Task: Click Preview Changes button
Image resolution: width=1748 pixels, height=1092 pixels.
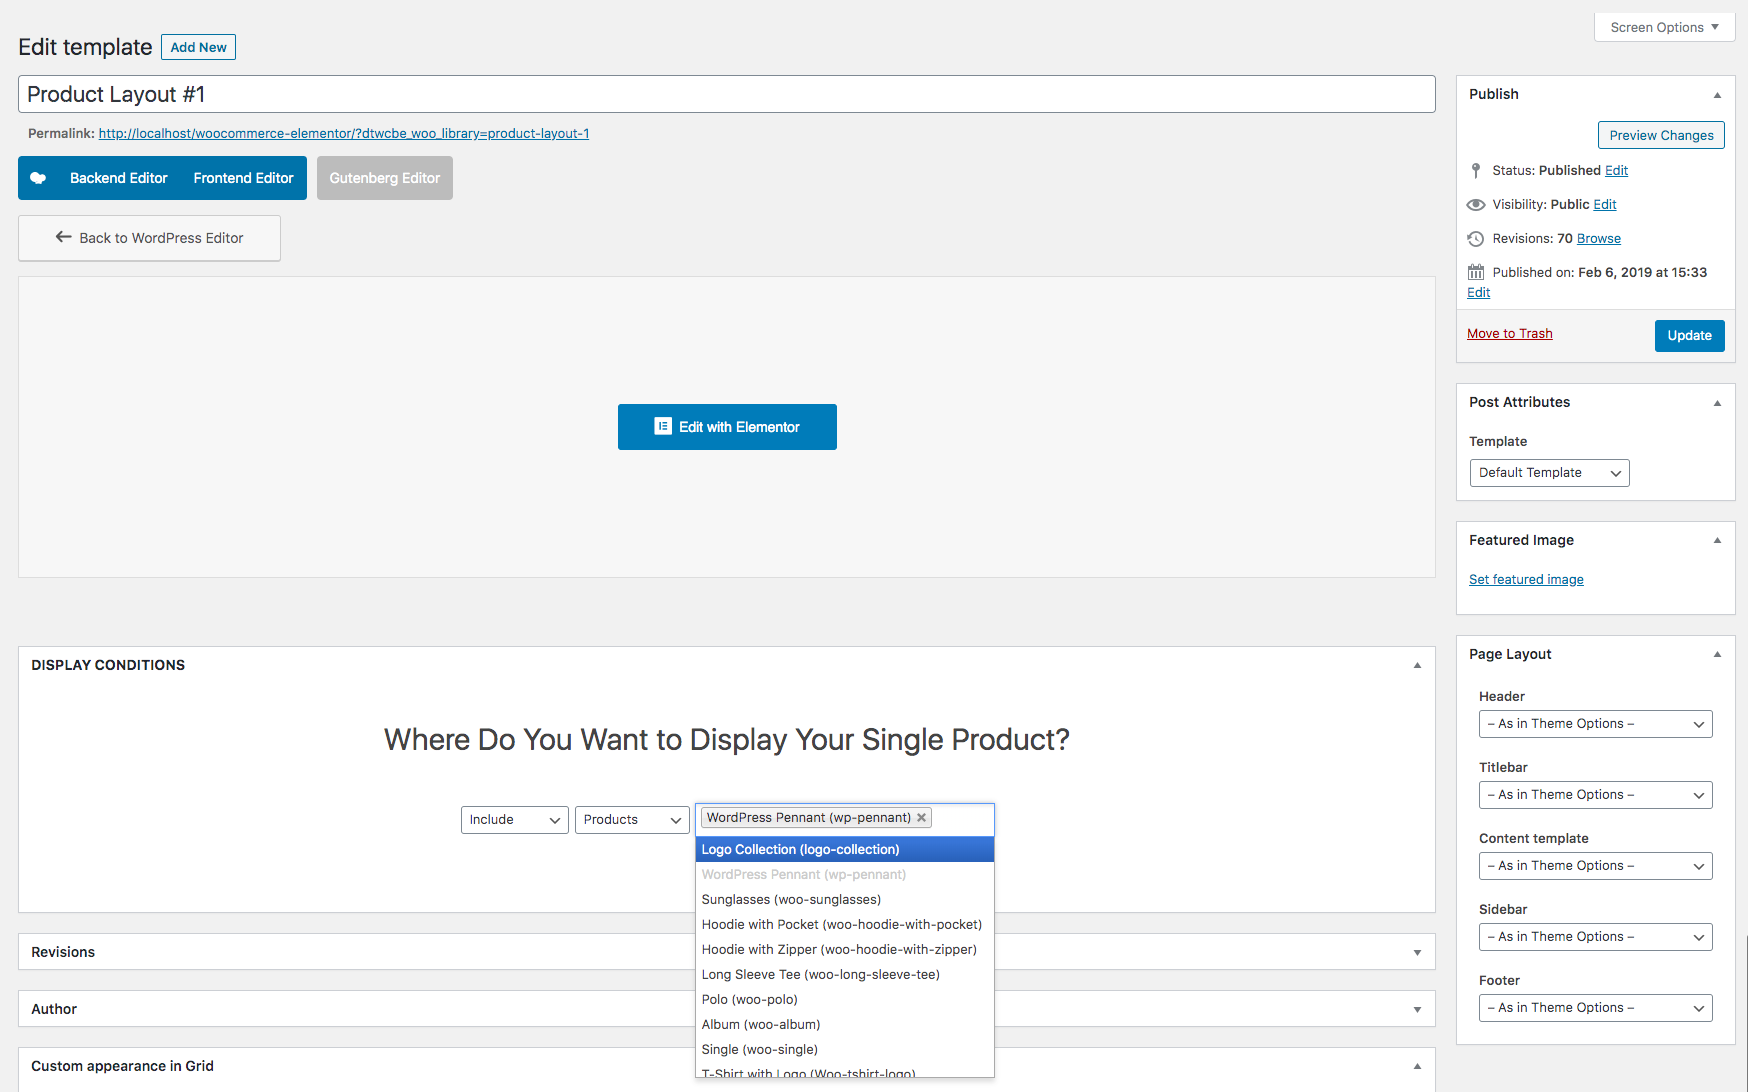Action: tap(1661, 135)
